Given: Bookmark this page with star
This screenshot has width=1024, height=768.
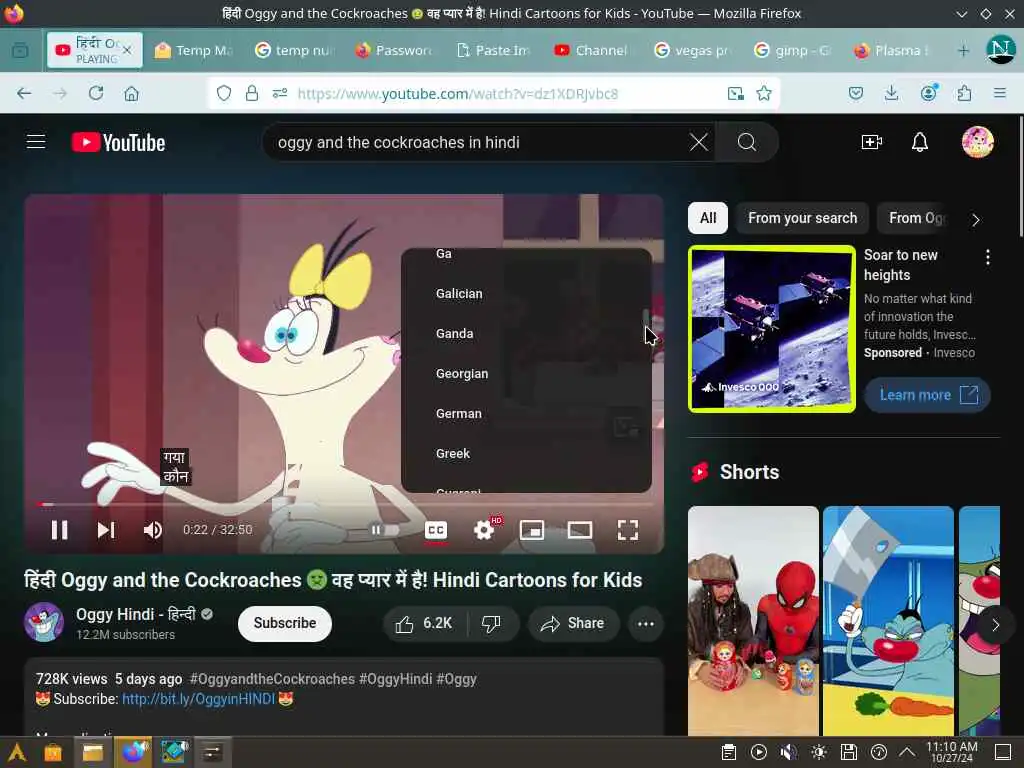Looking at the screenshot, I should tap(763, 93).
